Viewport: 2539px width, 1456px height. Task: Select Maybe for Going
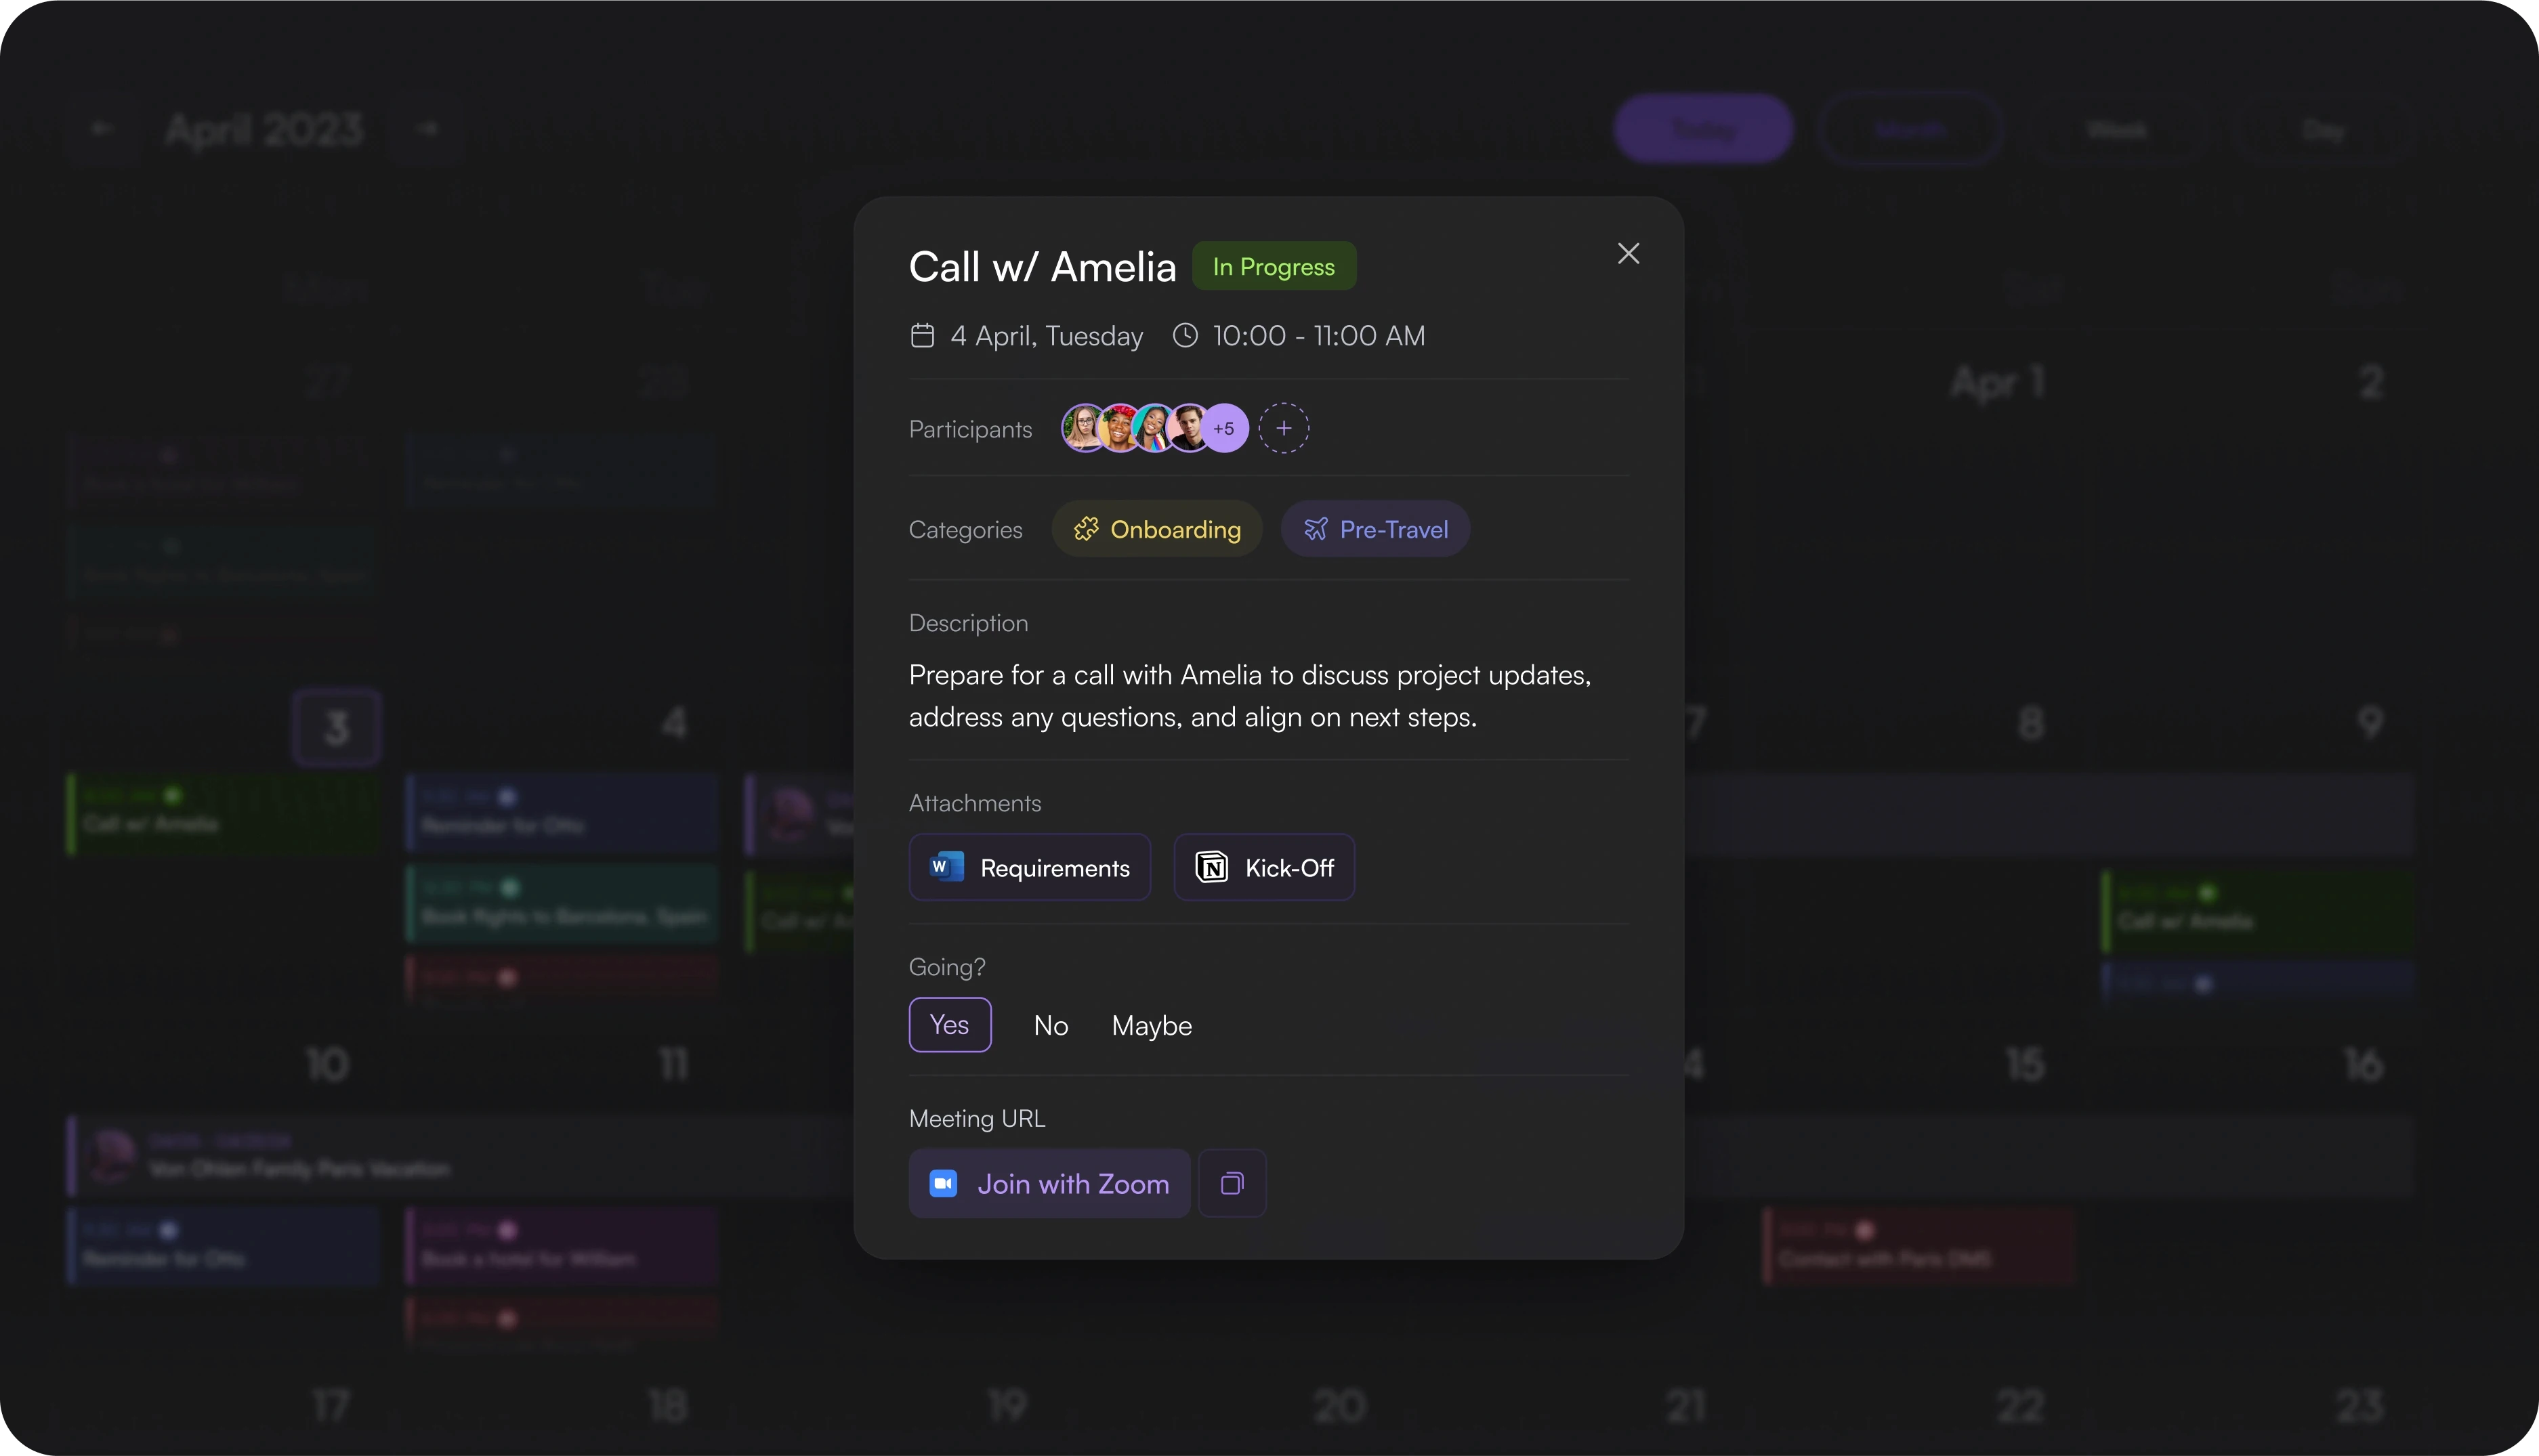pos(1152,1025)
